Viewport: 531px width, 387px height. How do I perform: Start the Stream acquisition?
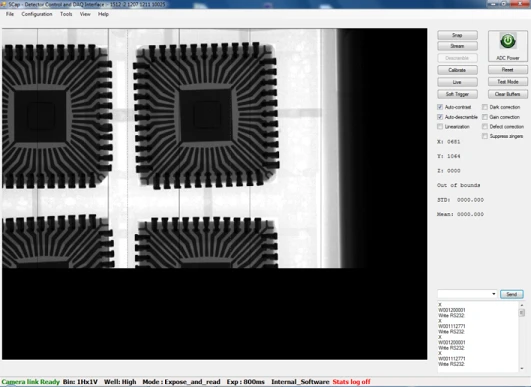(457, 46)
